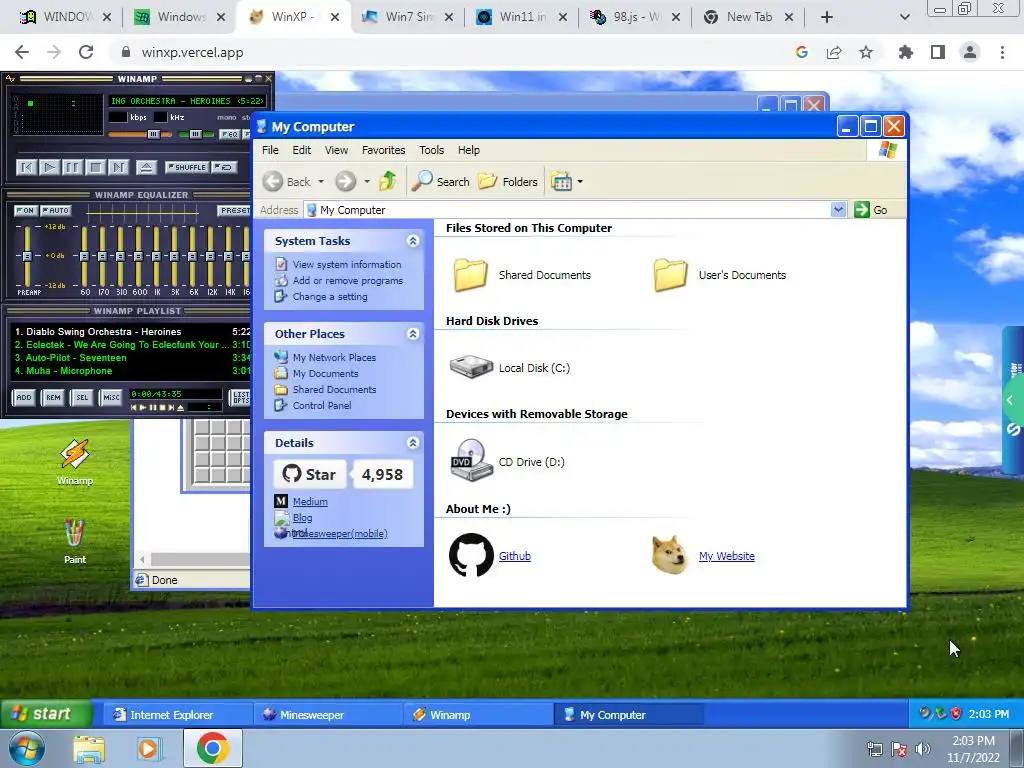The height and width of the screenshot is (768, 1024).
Task: Open Help menu in My Computer
Action: click(469, 150)
